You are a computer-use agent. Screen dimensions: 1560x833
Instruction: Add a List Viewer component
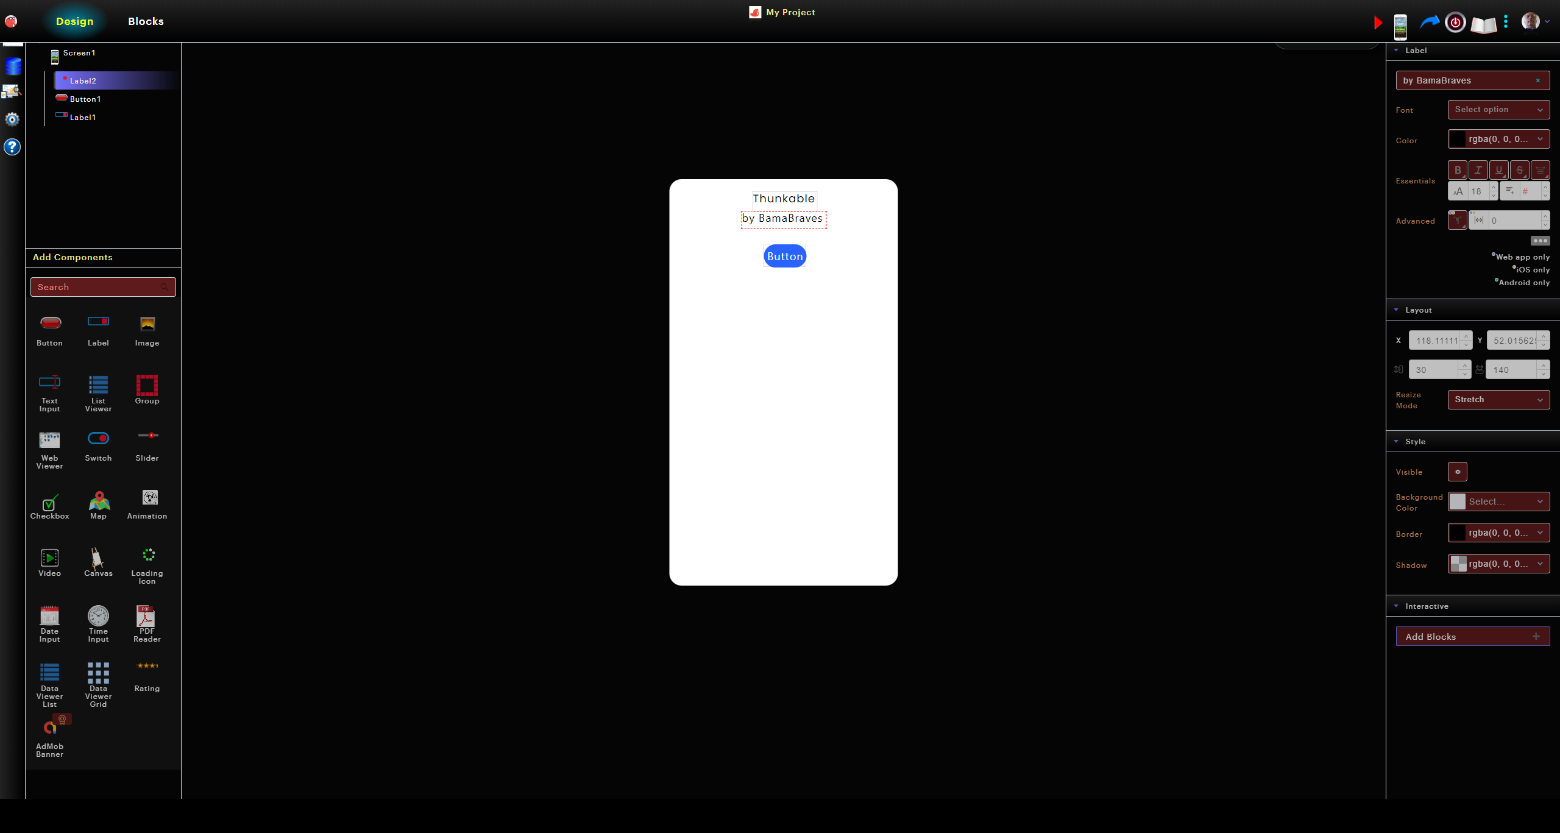[98, 393]
